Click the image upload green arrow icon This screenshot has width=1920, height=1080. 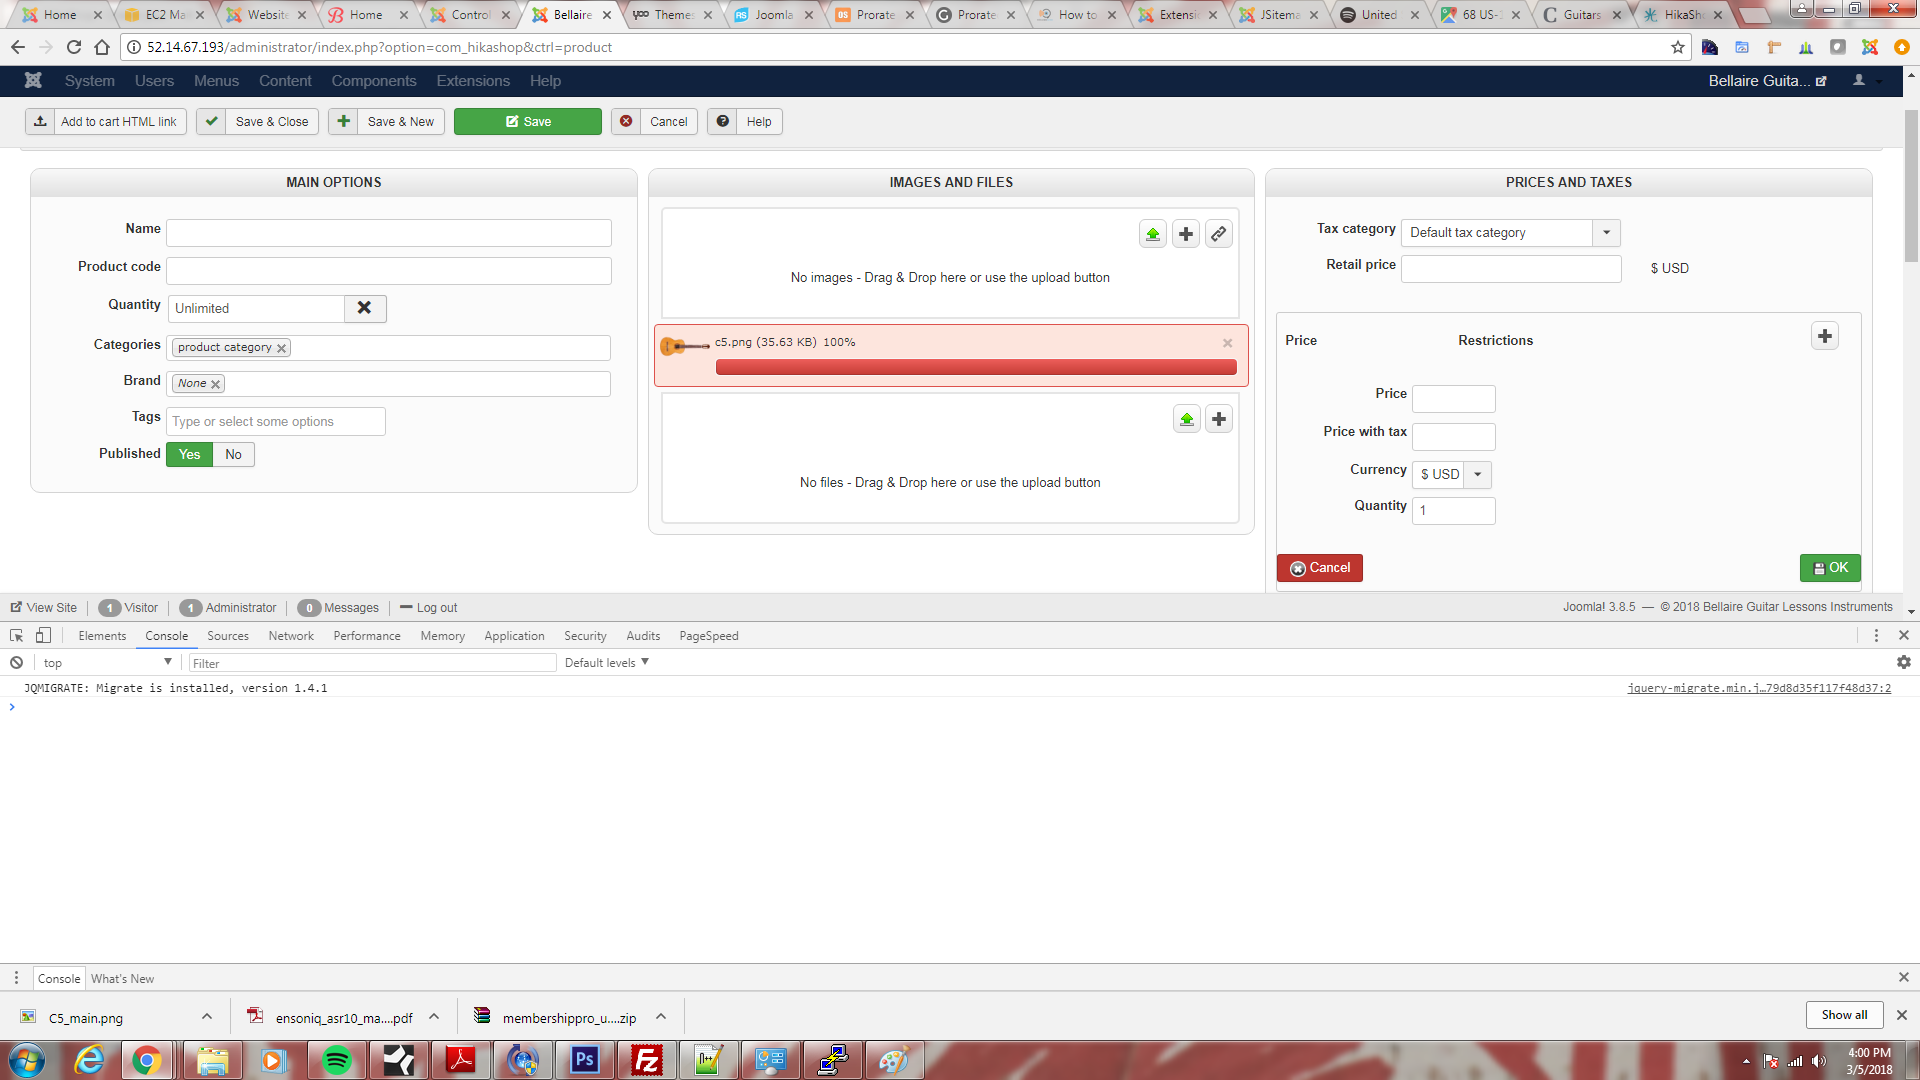pos(1153,234)
